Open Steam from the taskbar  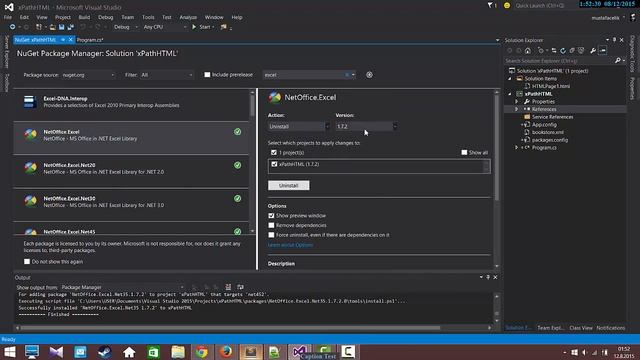104,352
